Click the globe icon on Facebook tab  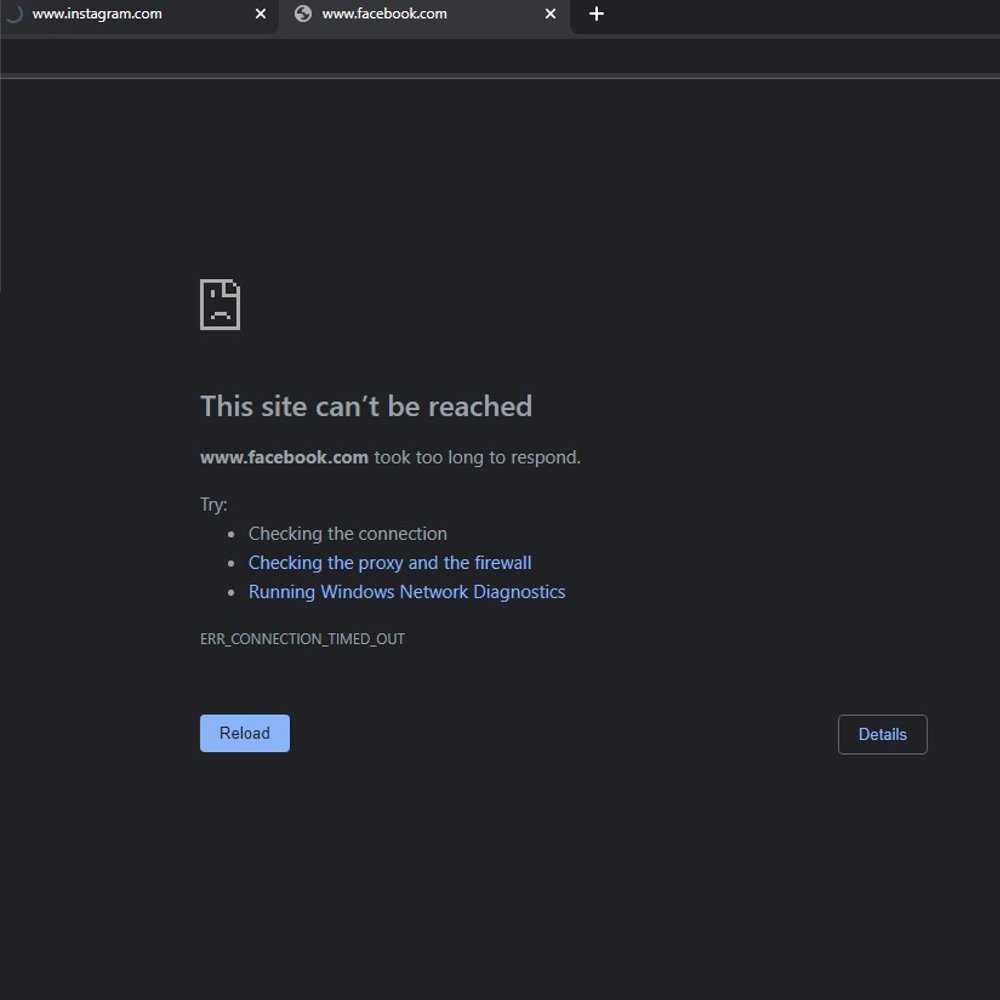303,14
